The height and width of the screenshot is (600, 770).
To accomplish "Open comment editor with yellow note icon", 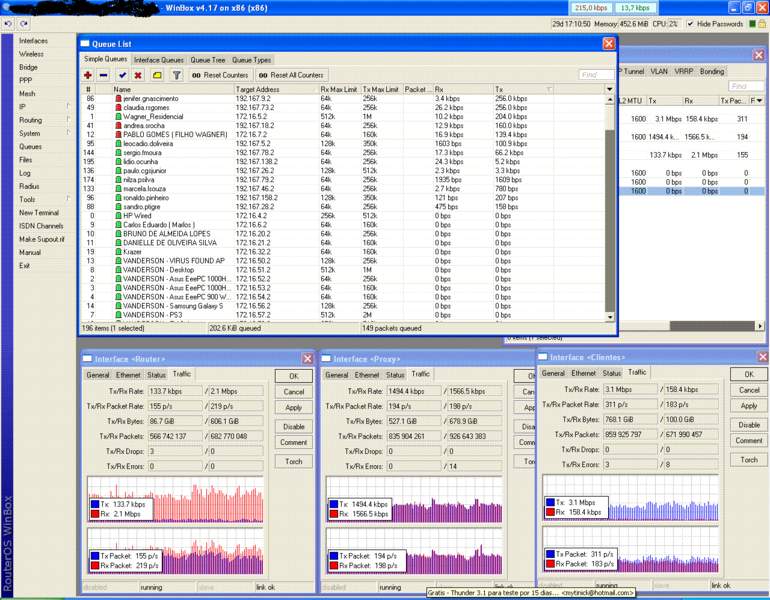I will 157,75.
